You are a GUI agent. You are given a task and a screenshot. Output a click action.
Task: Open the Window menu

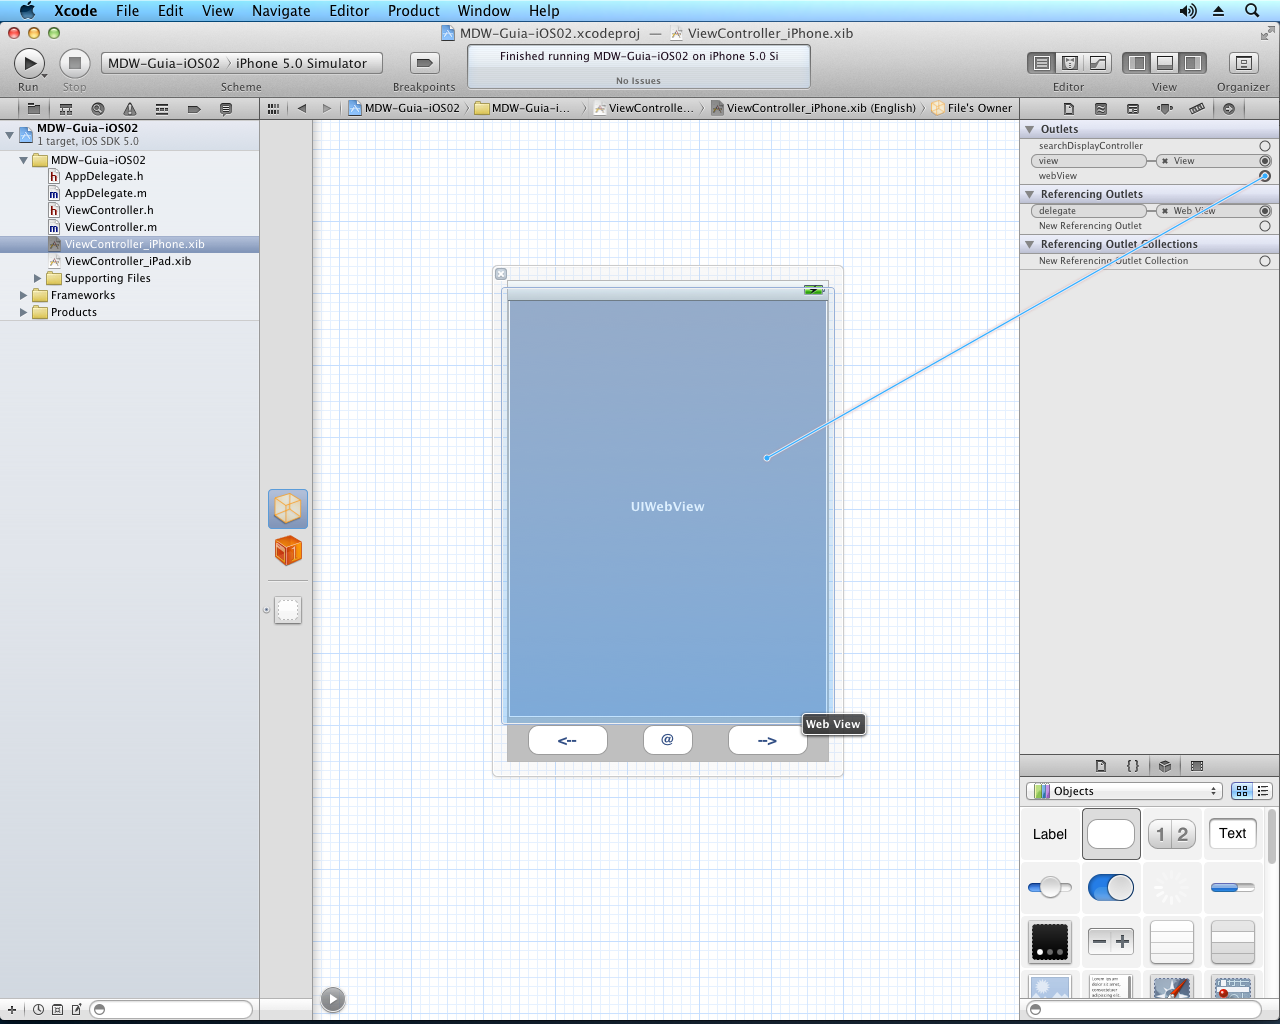click(x=484, y=11)
